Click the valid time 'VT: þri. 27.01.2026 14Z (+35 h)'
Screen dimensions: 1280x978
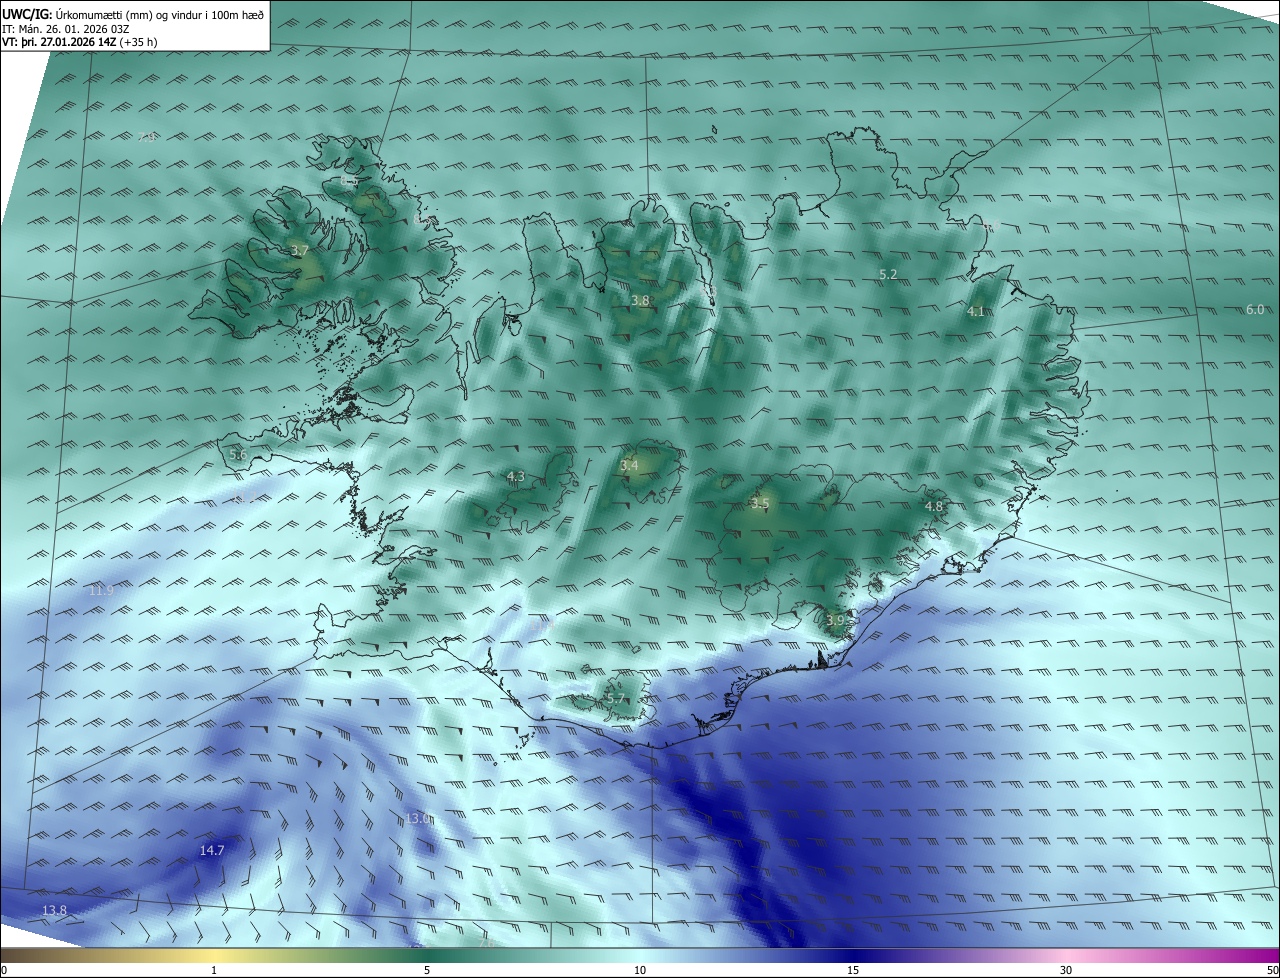[x=80, y=41]
